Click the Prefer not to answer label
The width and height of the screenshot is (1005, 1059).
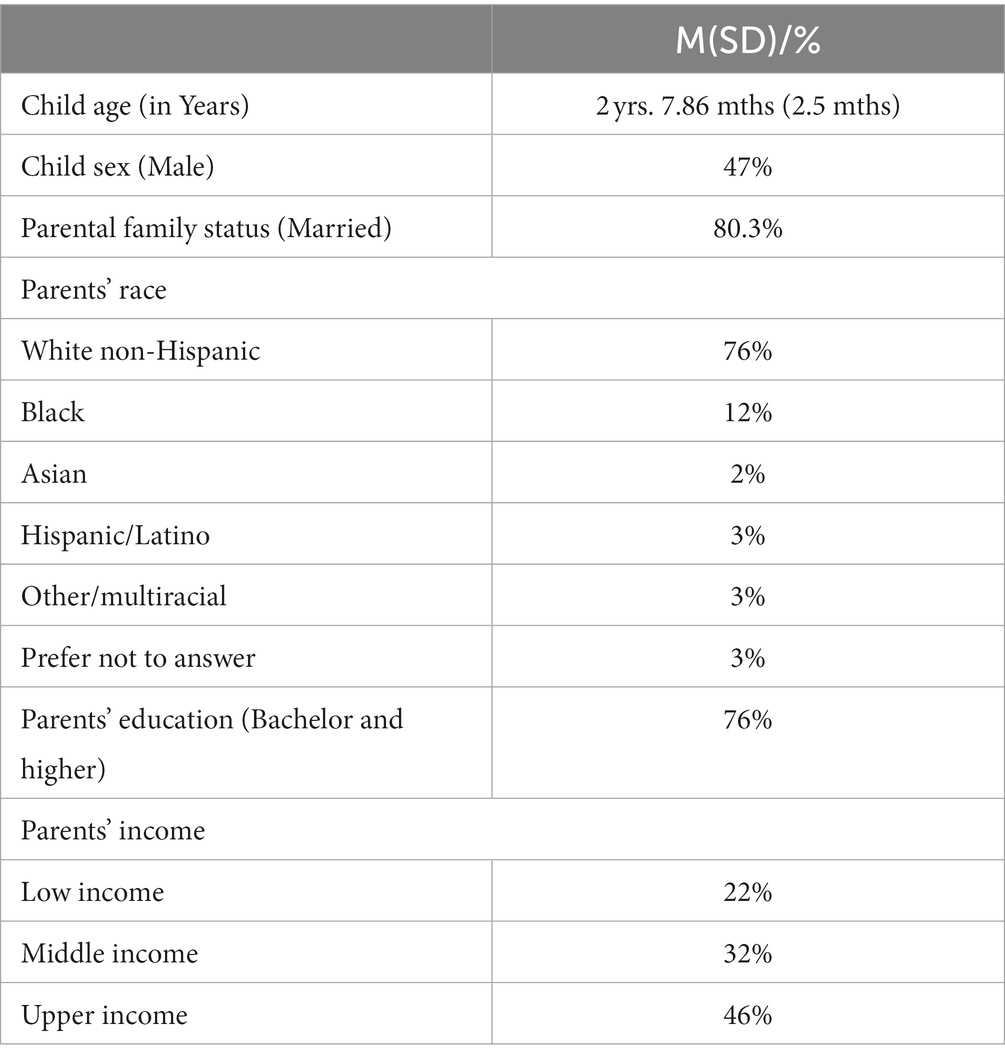point(138,658)
